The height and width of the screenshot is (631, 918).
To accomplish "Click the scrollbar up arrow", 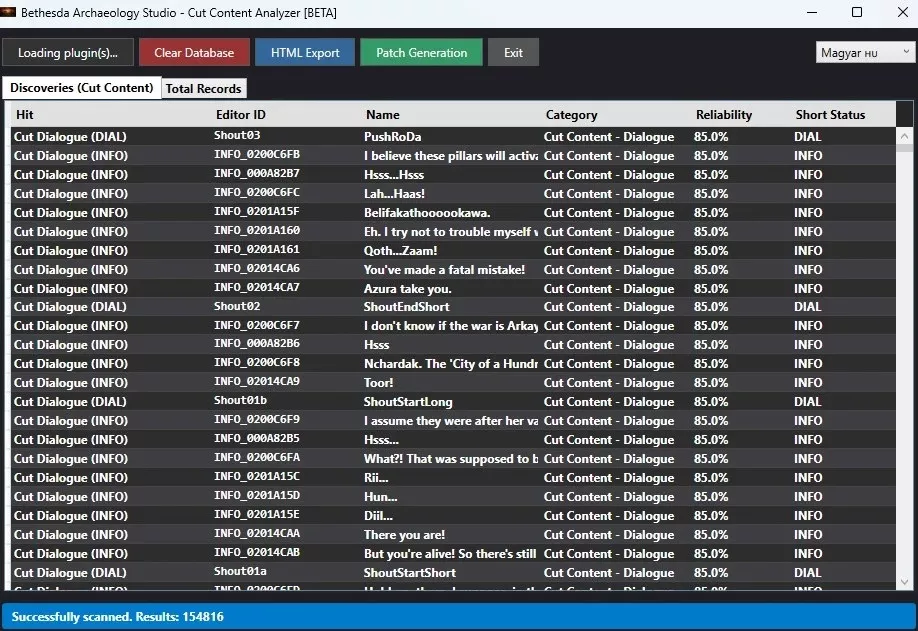I will point(905,136).
